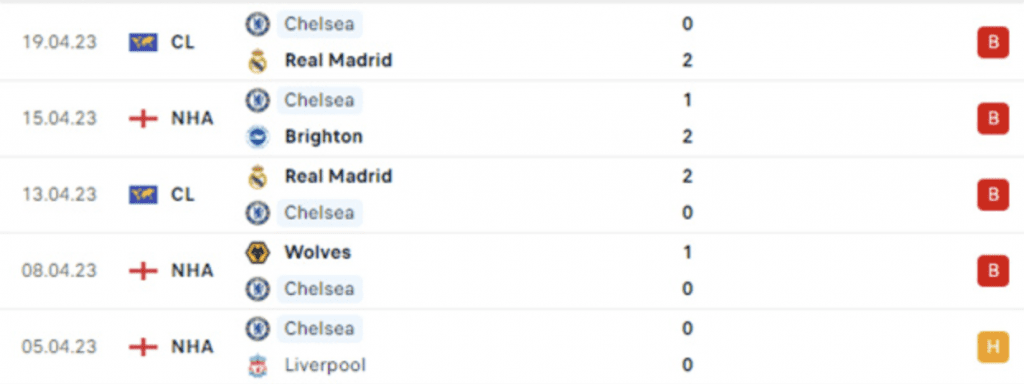Open the Wolves team name link

click(317, 252)
